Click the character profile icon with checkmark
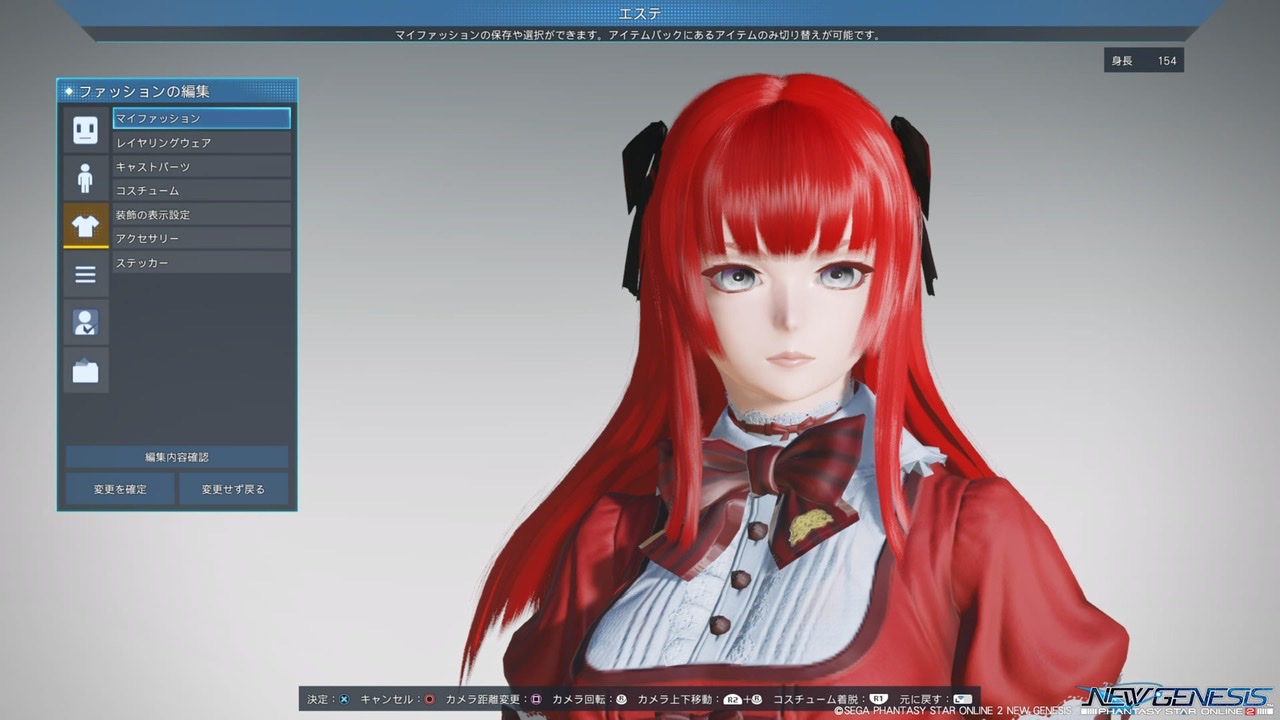The width and height of the screenshot is (1280, 720). point(85,322)
